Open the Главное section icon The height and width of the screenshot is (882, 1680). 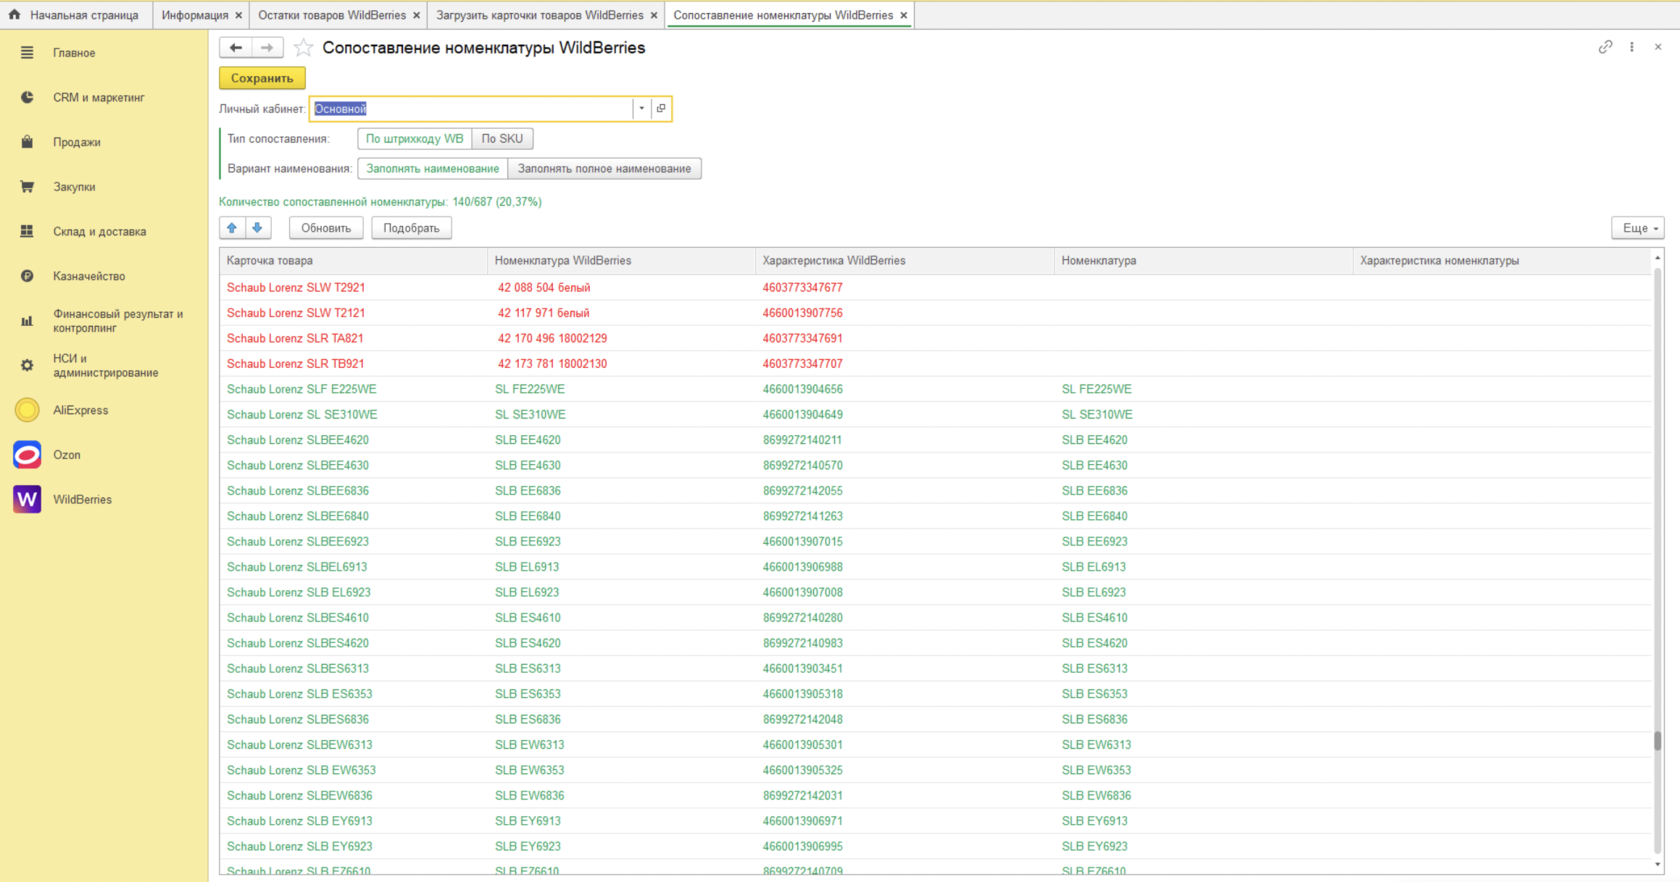[27, 53]
